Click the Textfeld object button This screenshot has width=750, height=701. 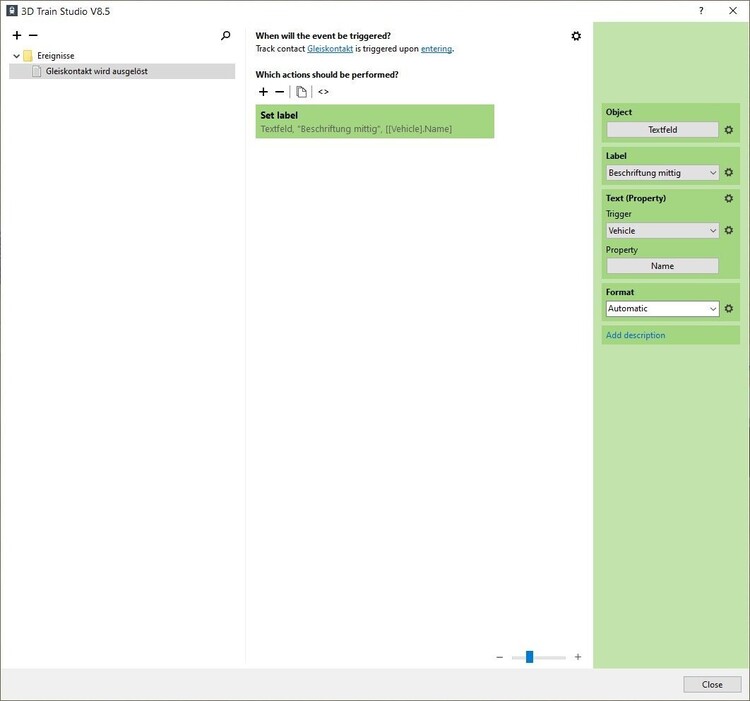click(662, 130)
